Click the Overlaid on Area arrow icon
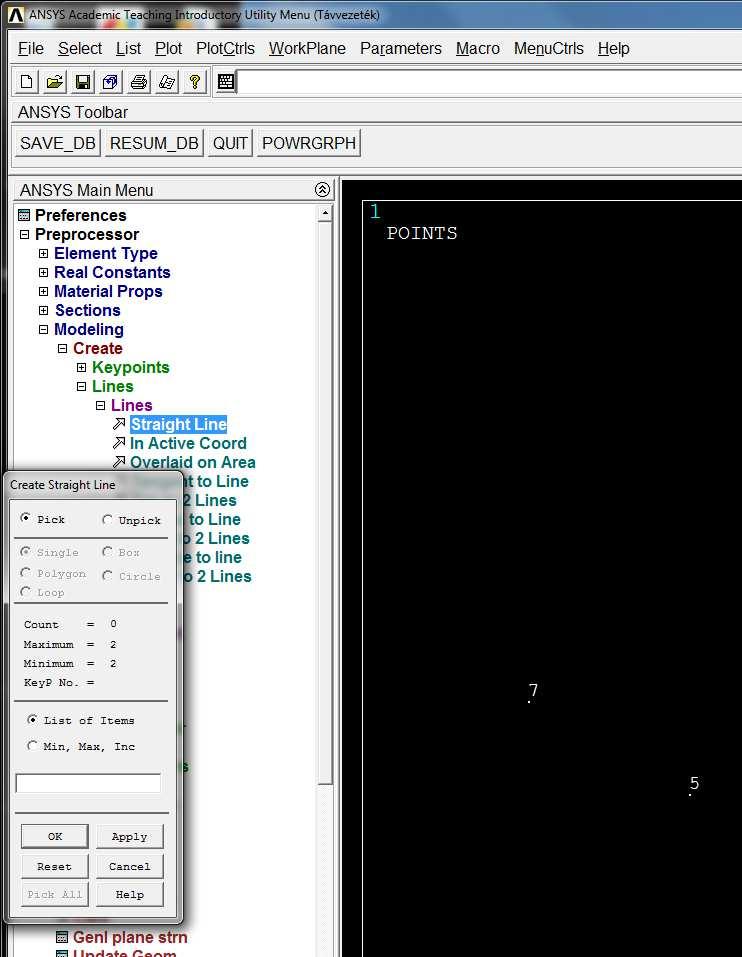 click(119, 462)
